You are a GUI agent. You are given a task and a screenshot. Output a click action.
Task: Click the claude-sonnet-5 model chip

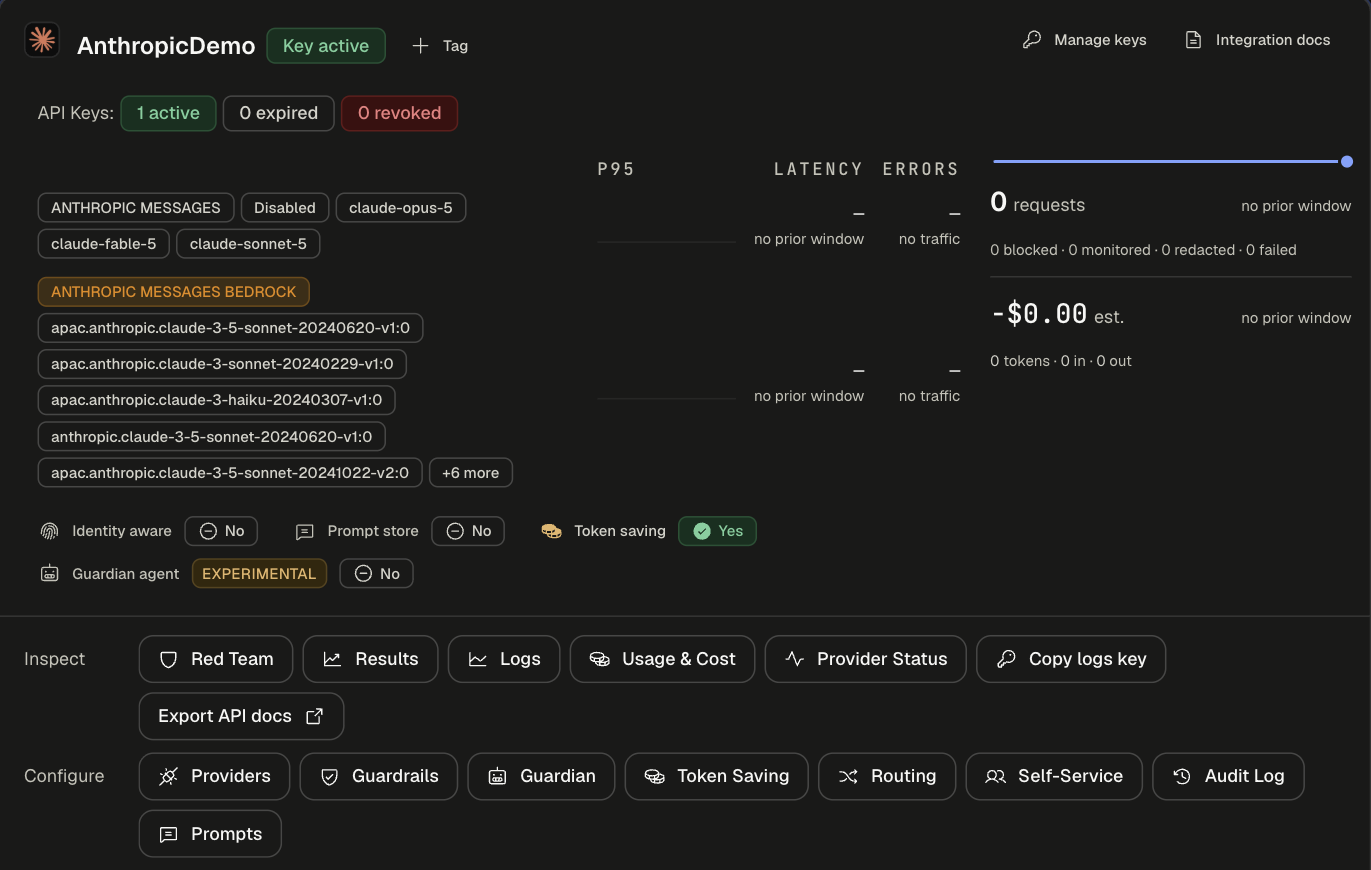248,244
